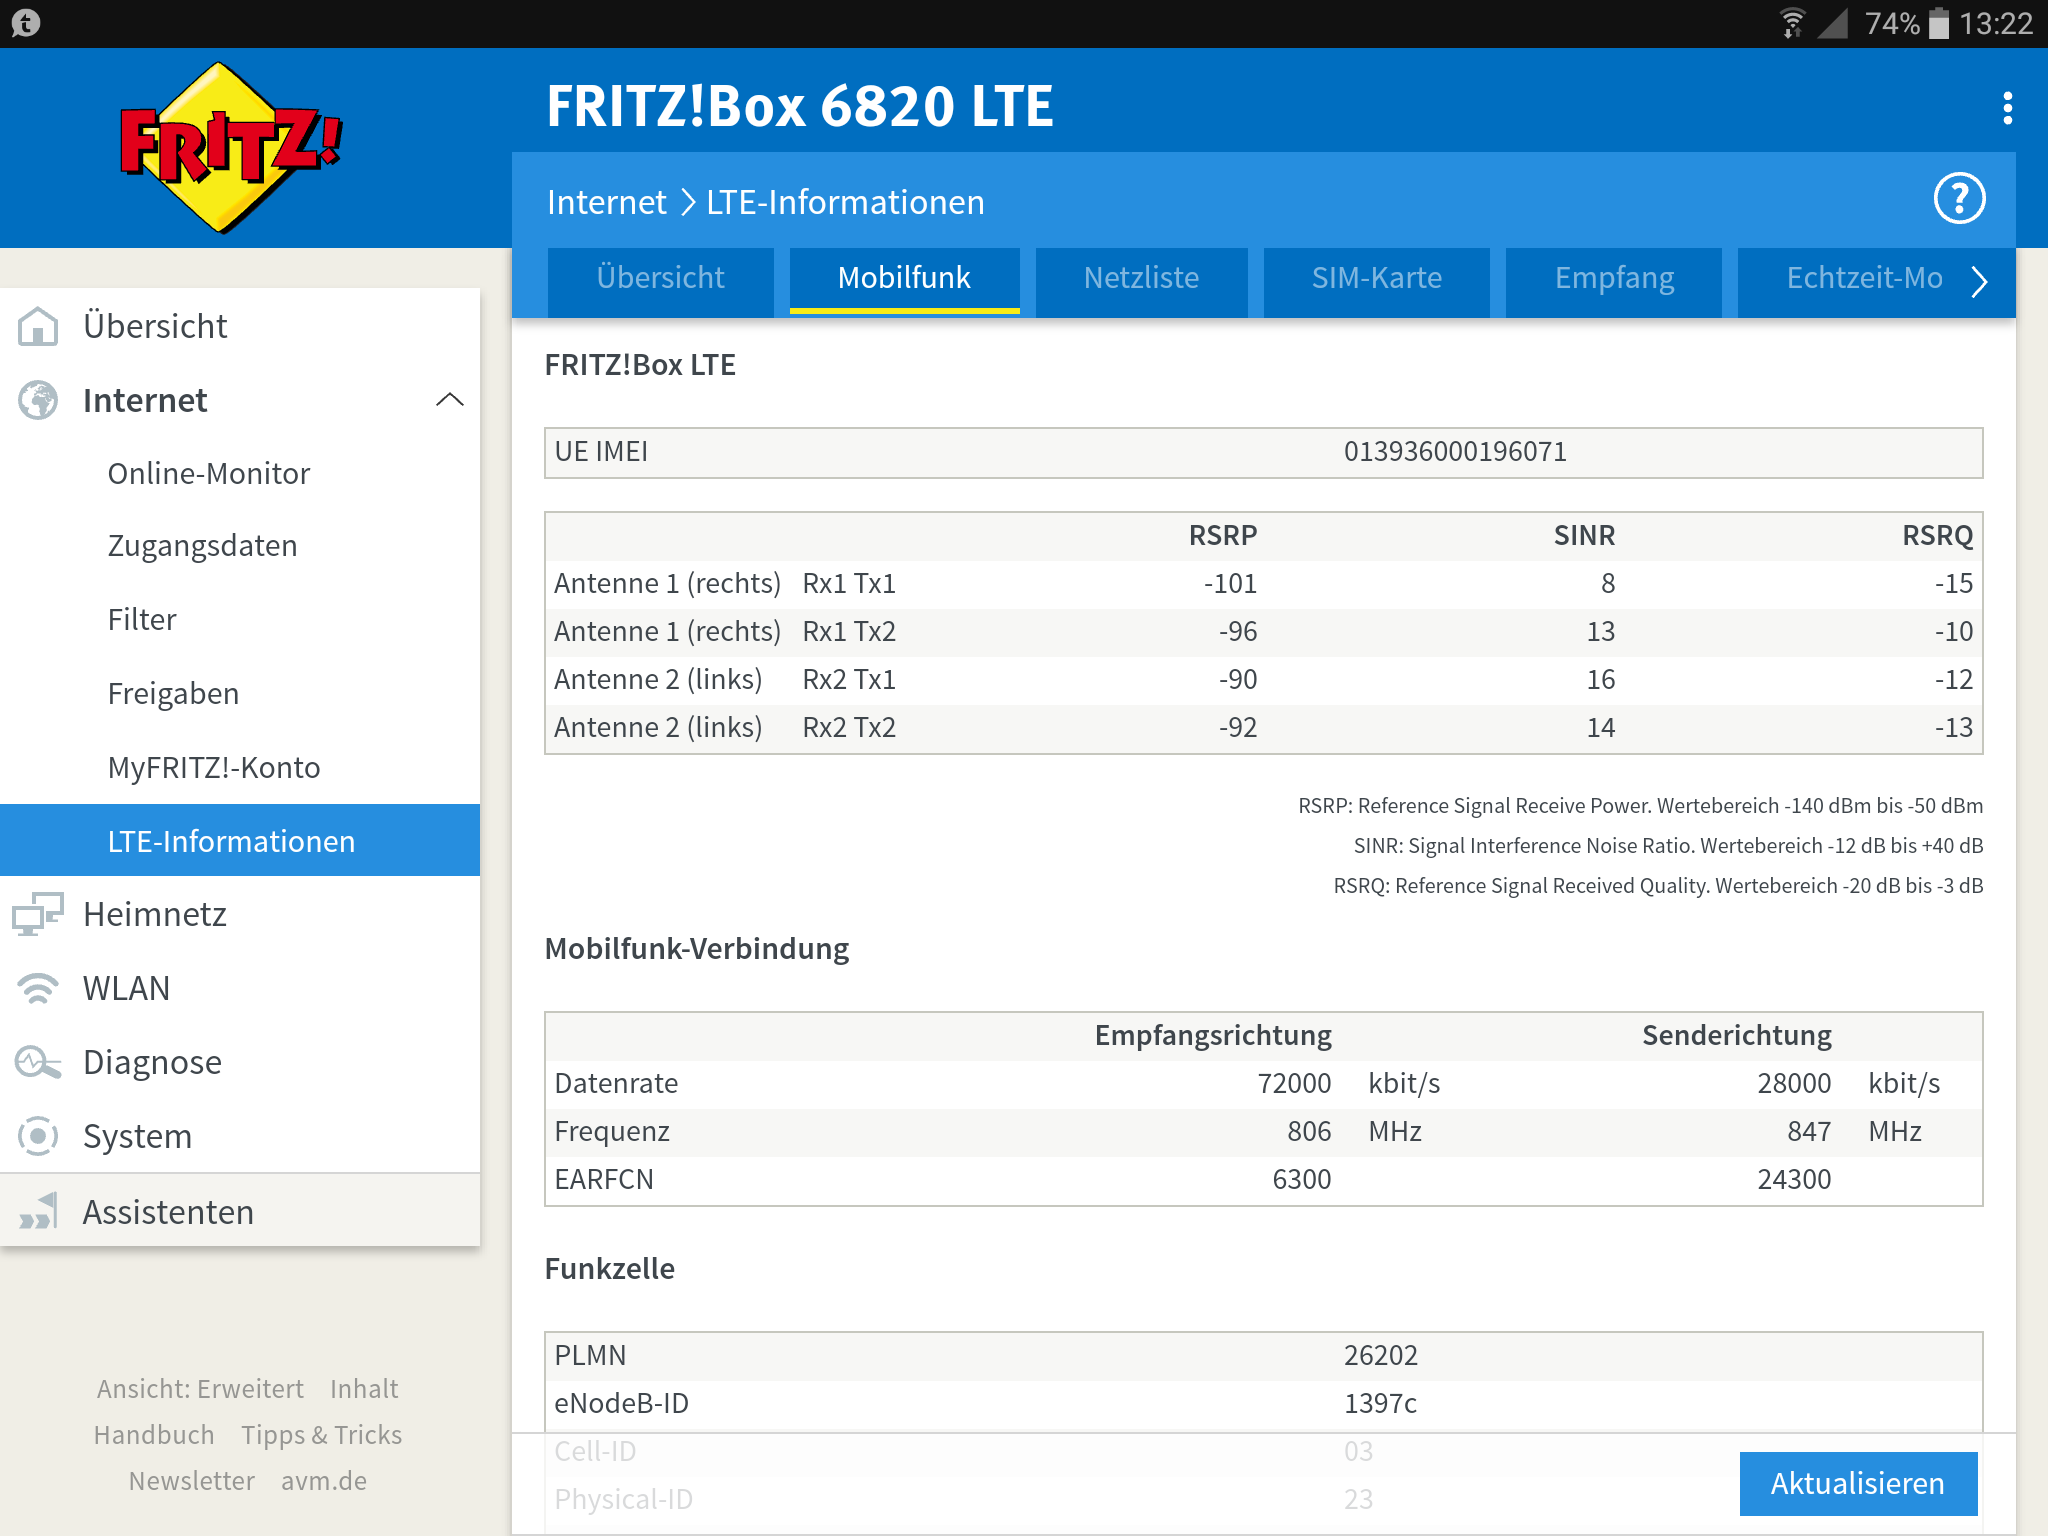Click the Assistenten wizard icon
Image resolution: width=2048 pixels, height=1536 pixels.
coord(38,1211)
